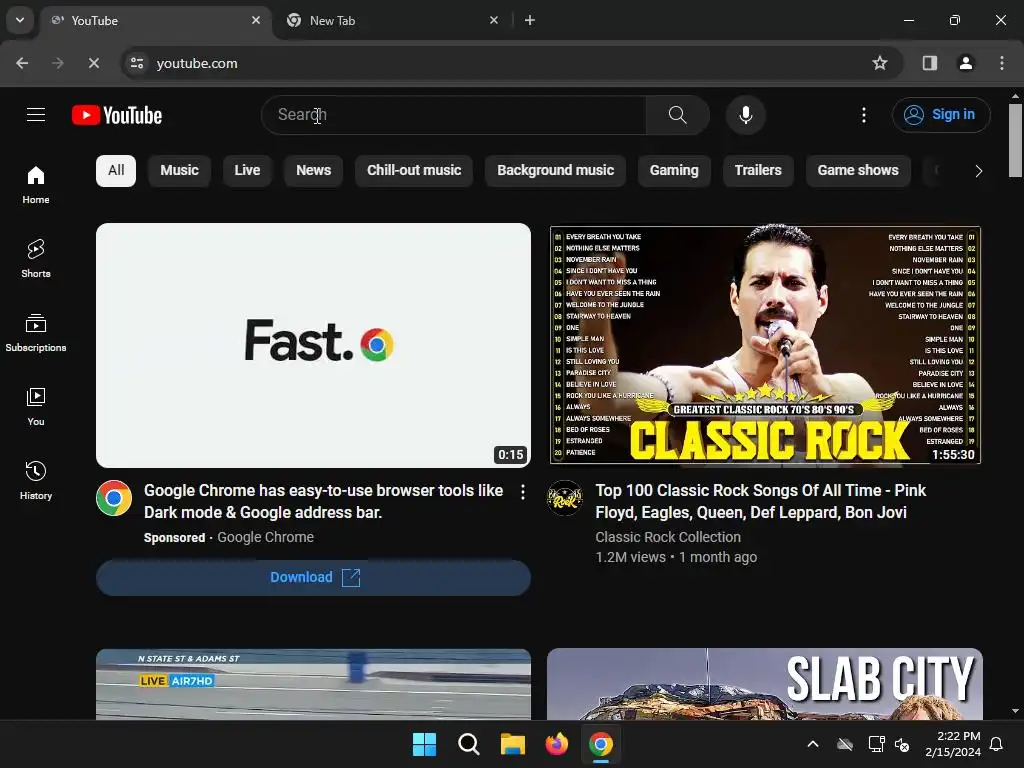Screen dimensions: 1024x768
Task: Select the Music filter chip
Action: coord(180,170)
